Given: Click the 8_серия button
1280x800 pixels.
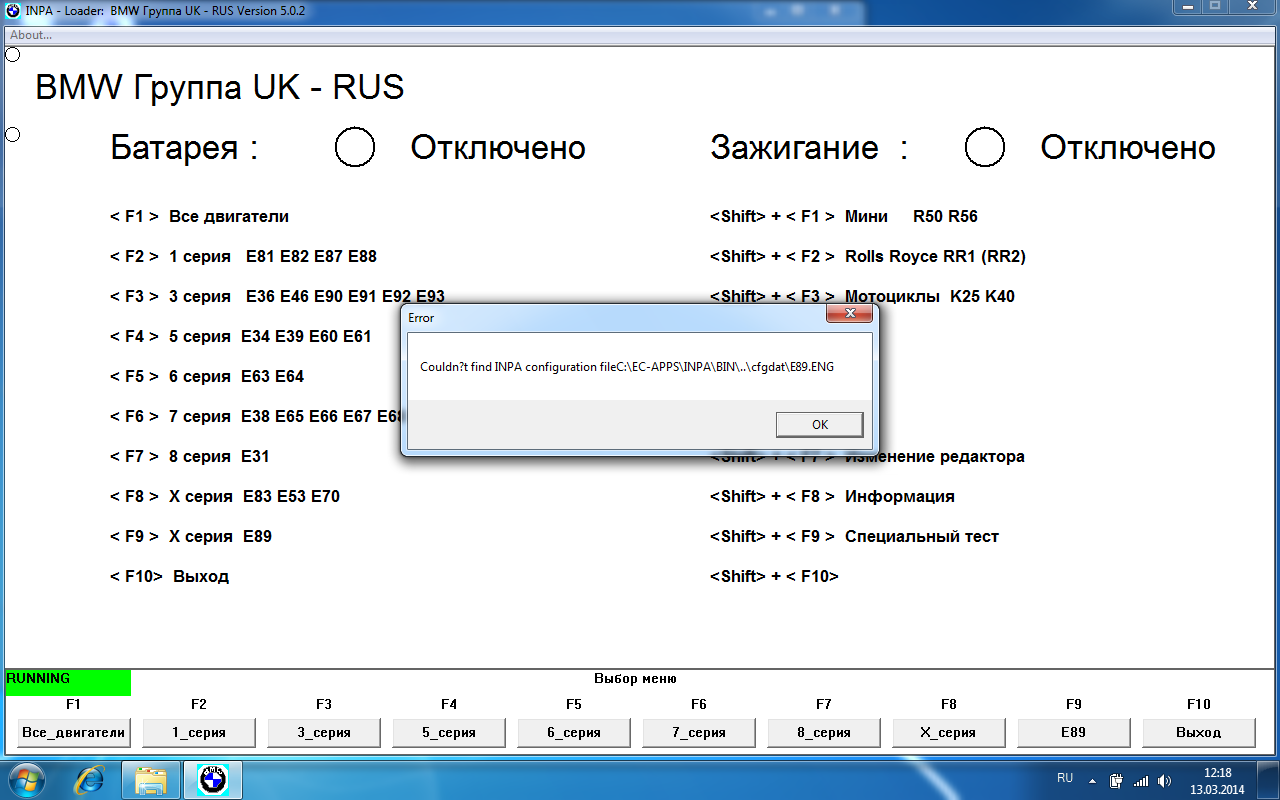Looking at the screenshot, I should (824, 732).
